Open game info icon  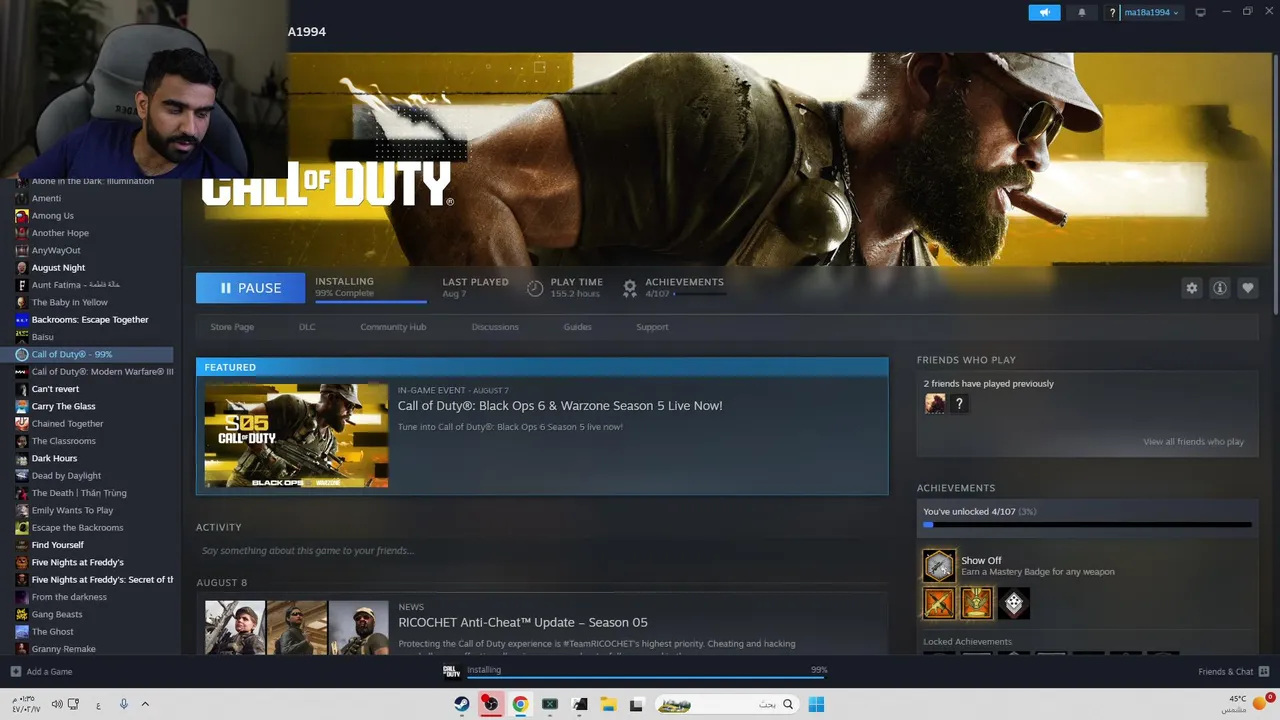(1220, 288)
